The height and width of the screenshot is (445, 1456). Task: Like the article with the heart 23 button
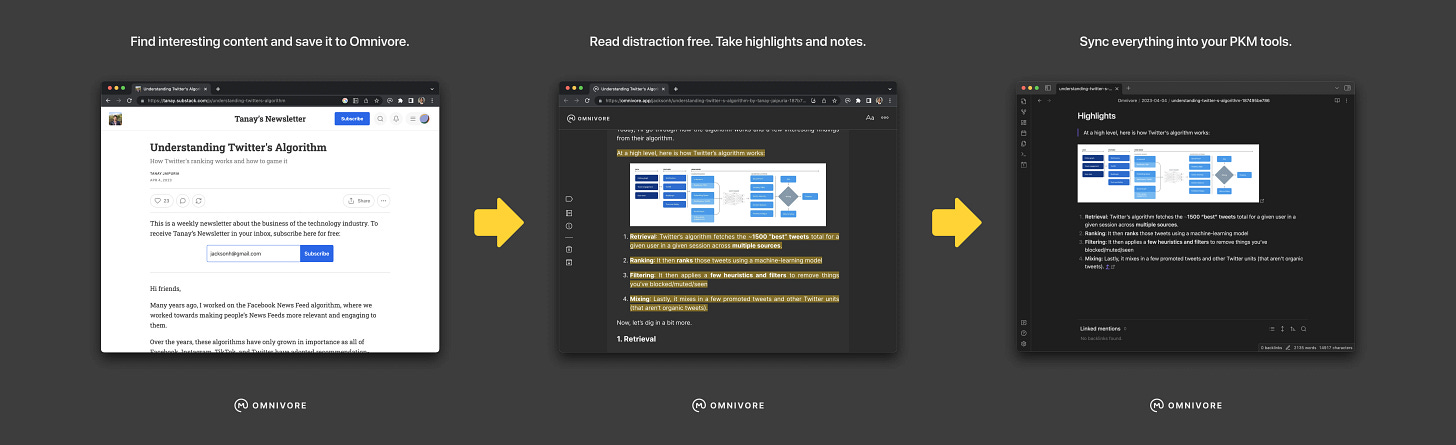click(160, 200)
